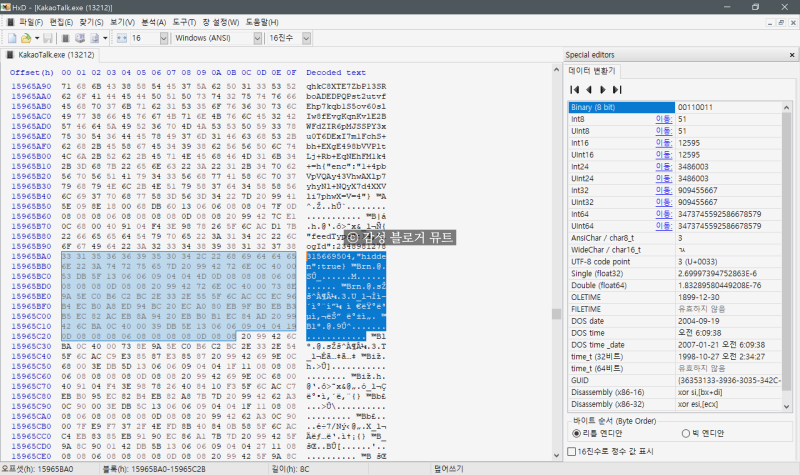Click the 이동 link for Int24
800x475 pixels.
click(x=664, y=166)
